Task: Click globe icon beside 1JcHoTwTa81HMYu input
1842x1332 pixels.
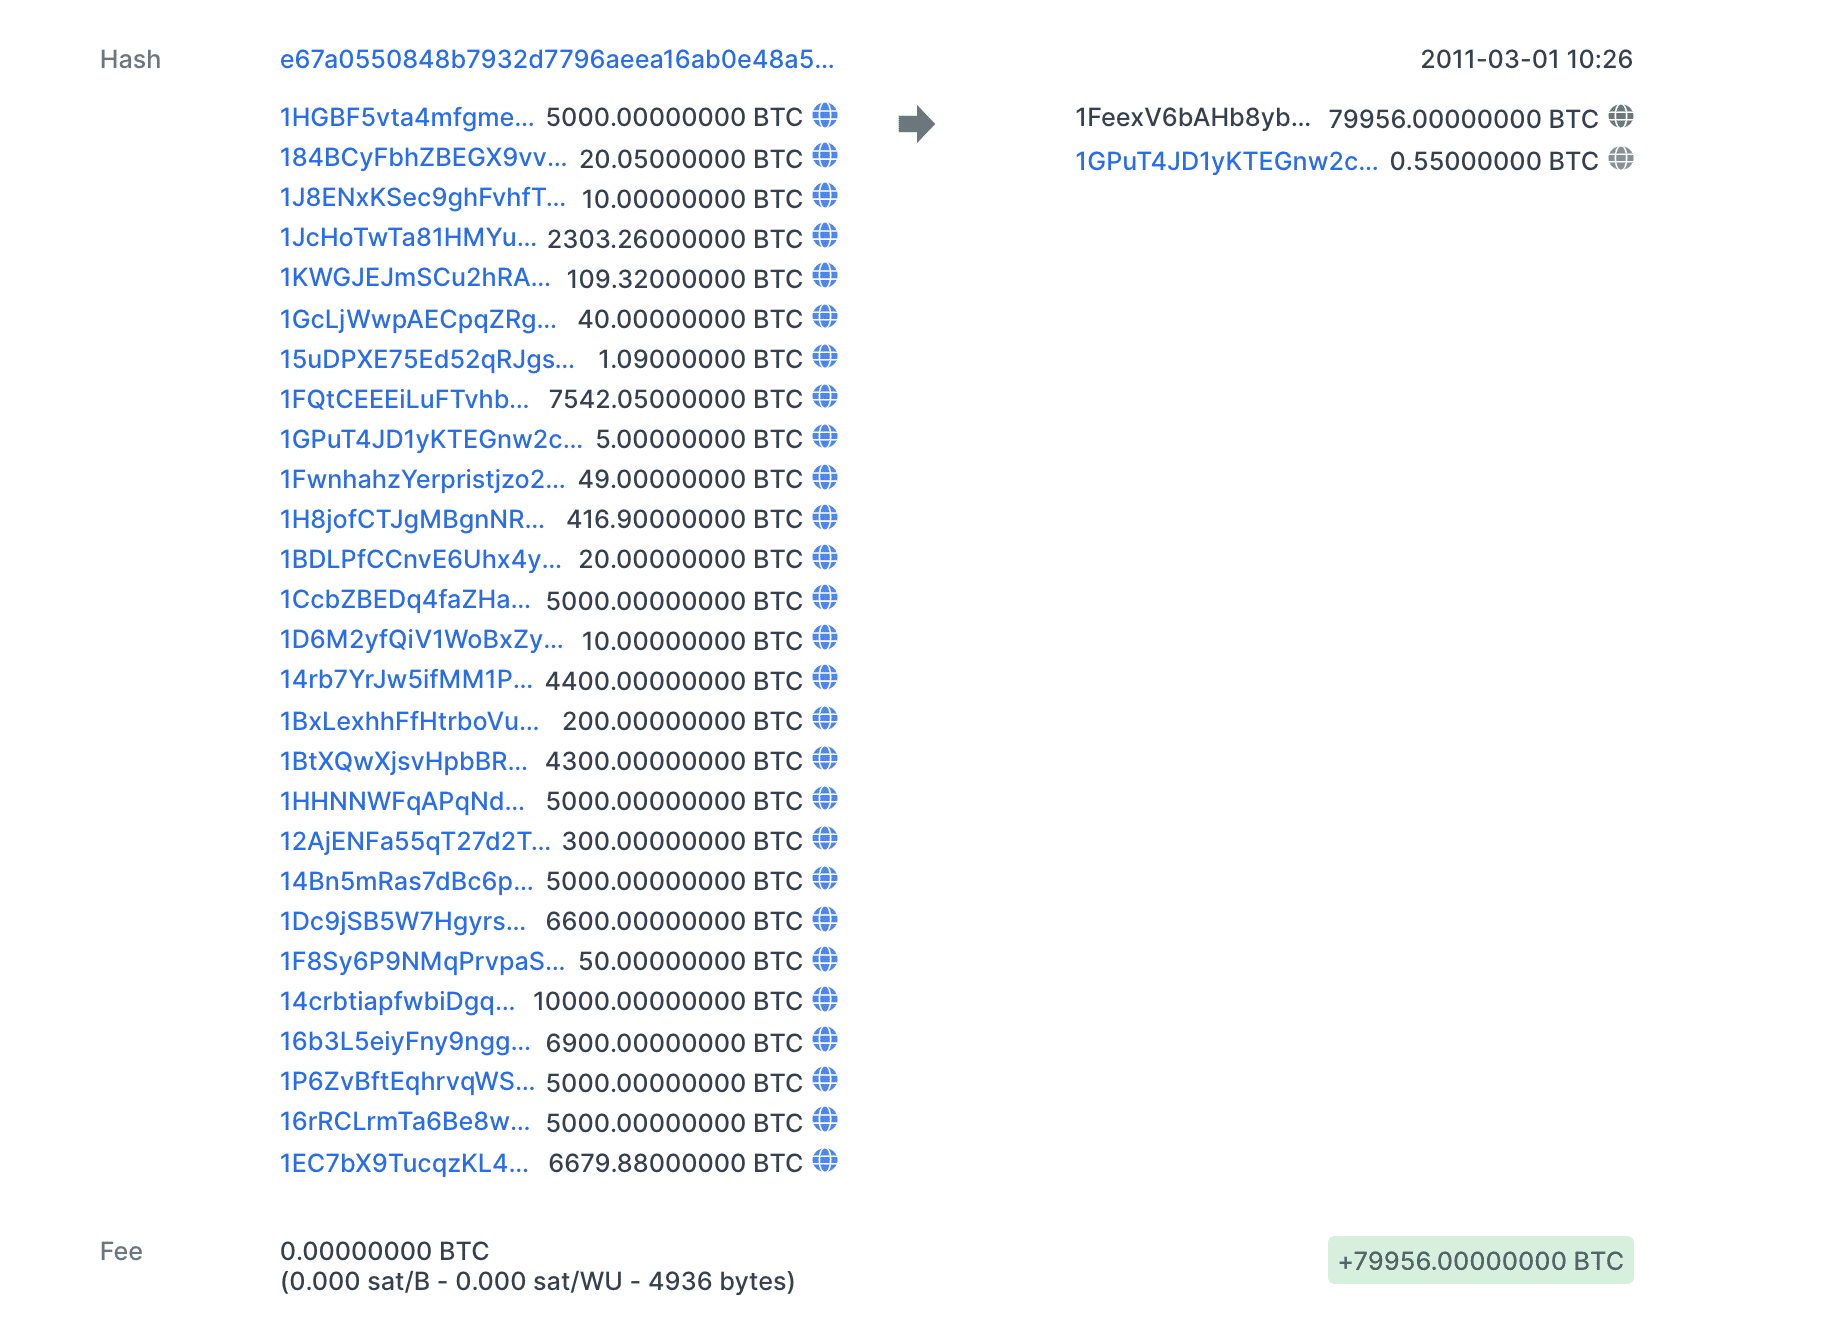Action: point(825,236)
